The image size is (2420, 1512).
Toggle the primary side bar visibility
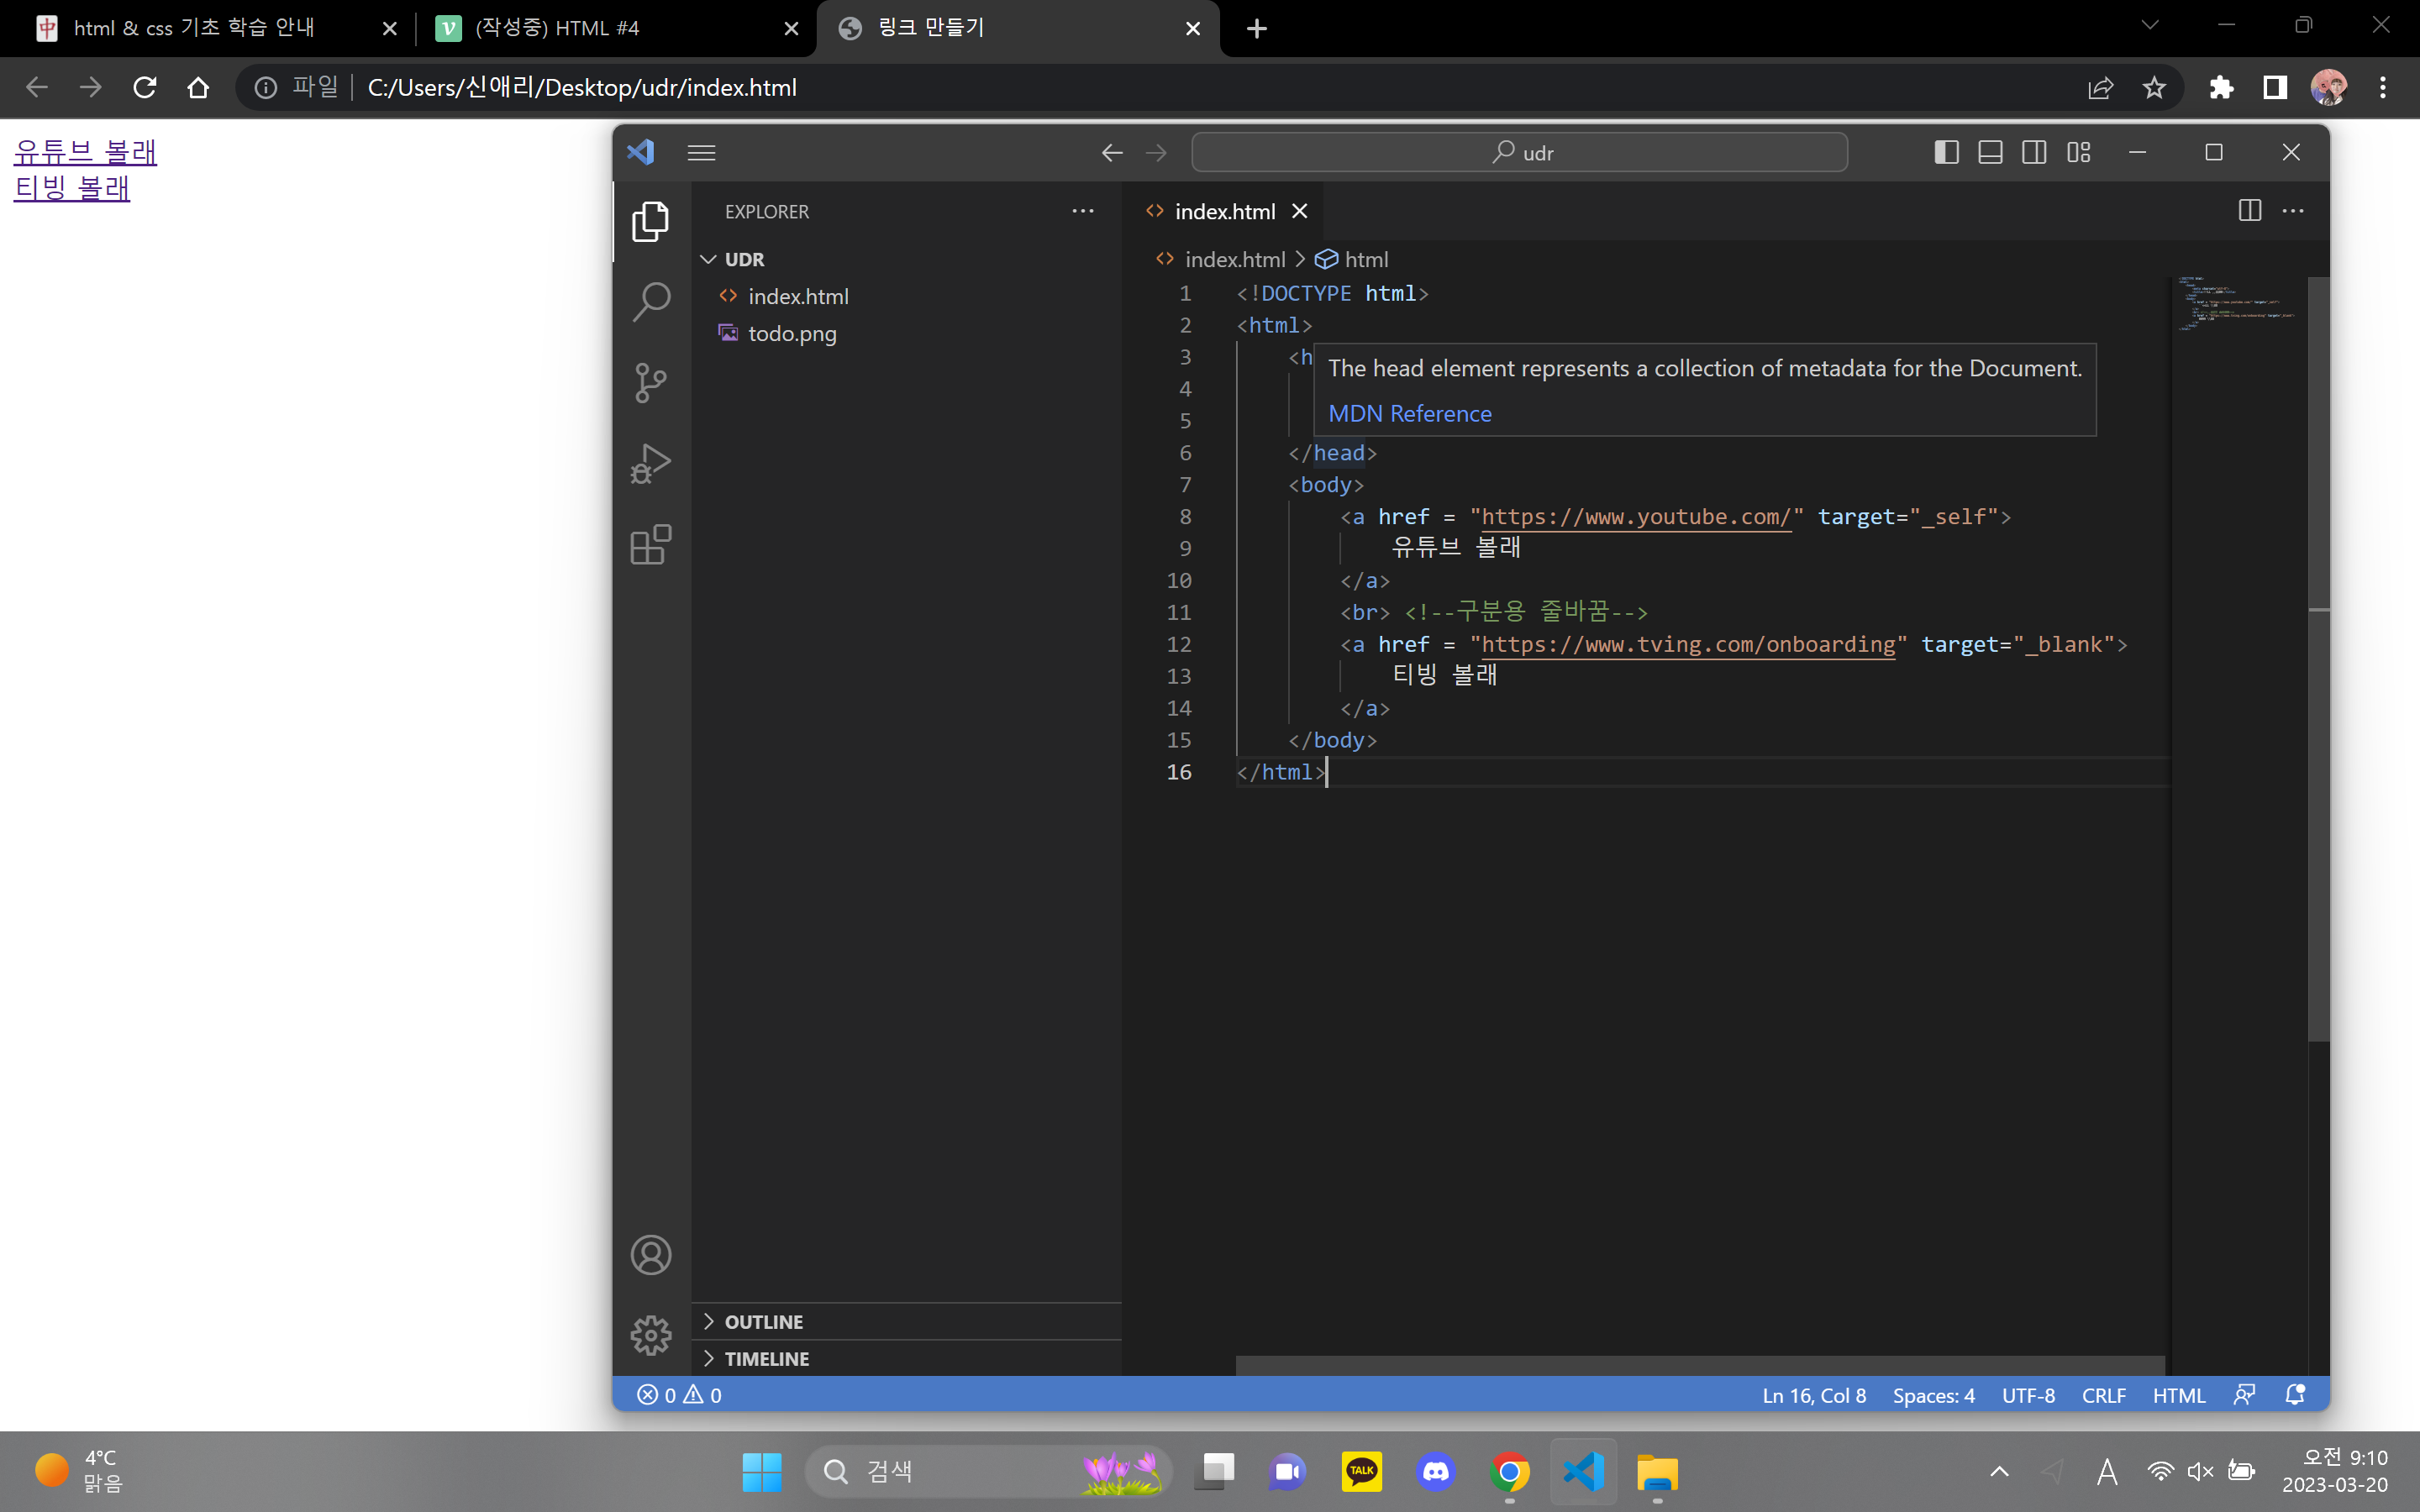[x=1946, y=152]
